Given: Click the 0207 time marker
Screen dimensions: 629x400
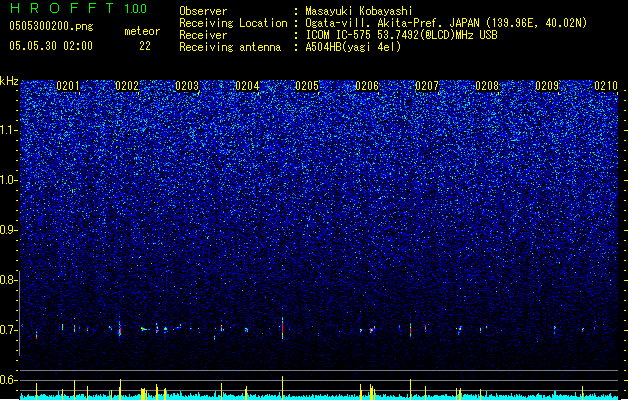Looking at the screenshot, I should (427, 86).
